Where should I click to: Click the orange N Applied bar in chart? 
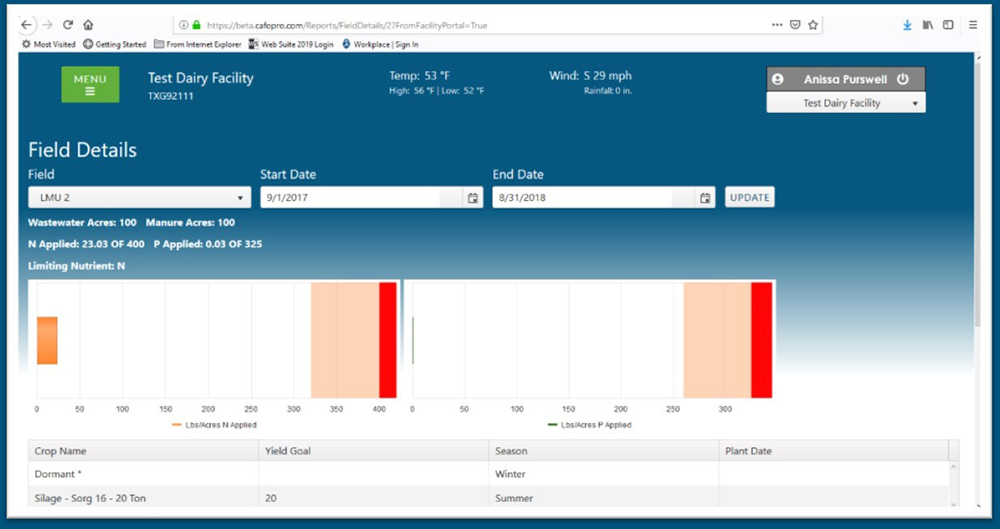tap(47, 341)
